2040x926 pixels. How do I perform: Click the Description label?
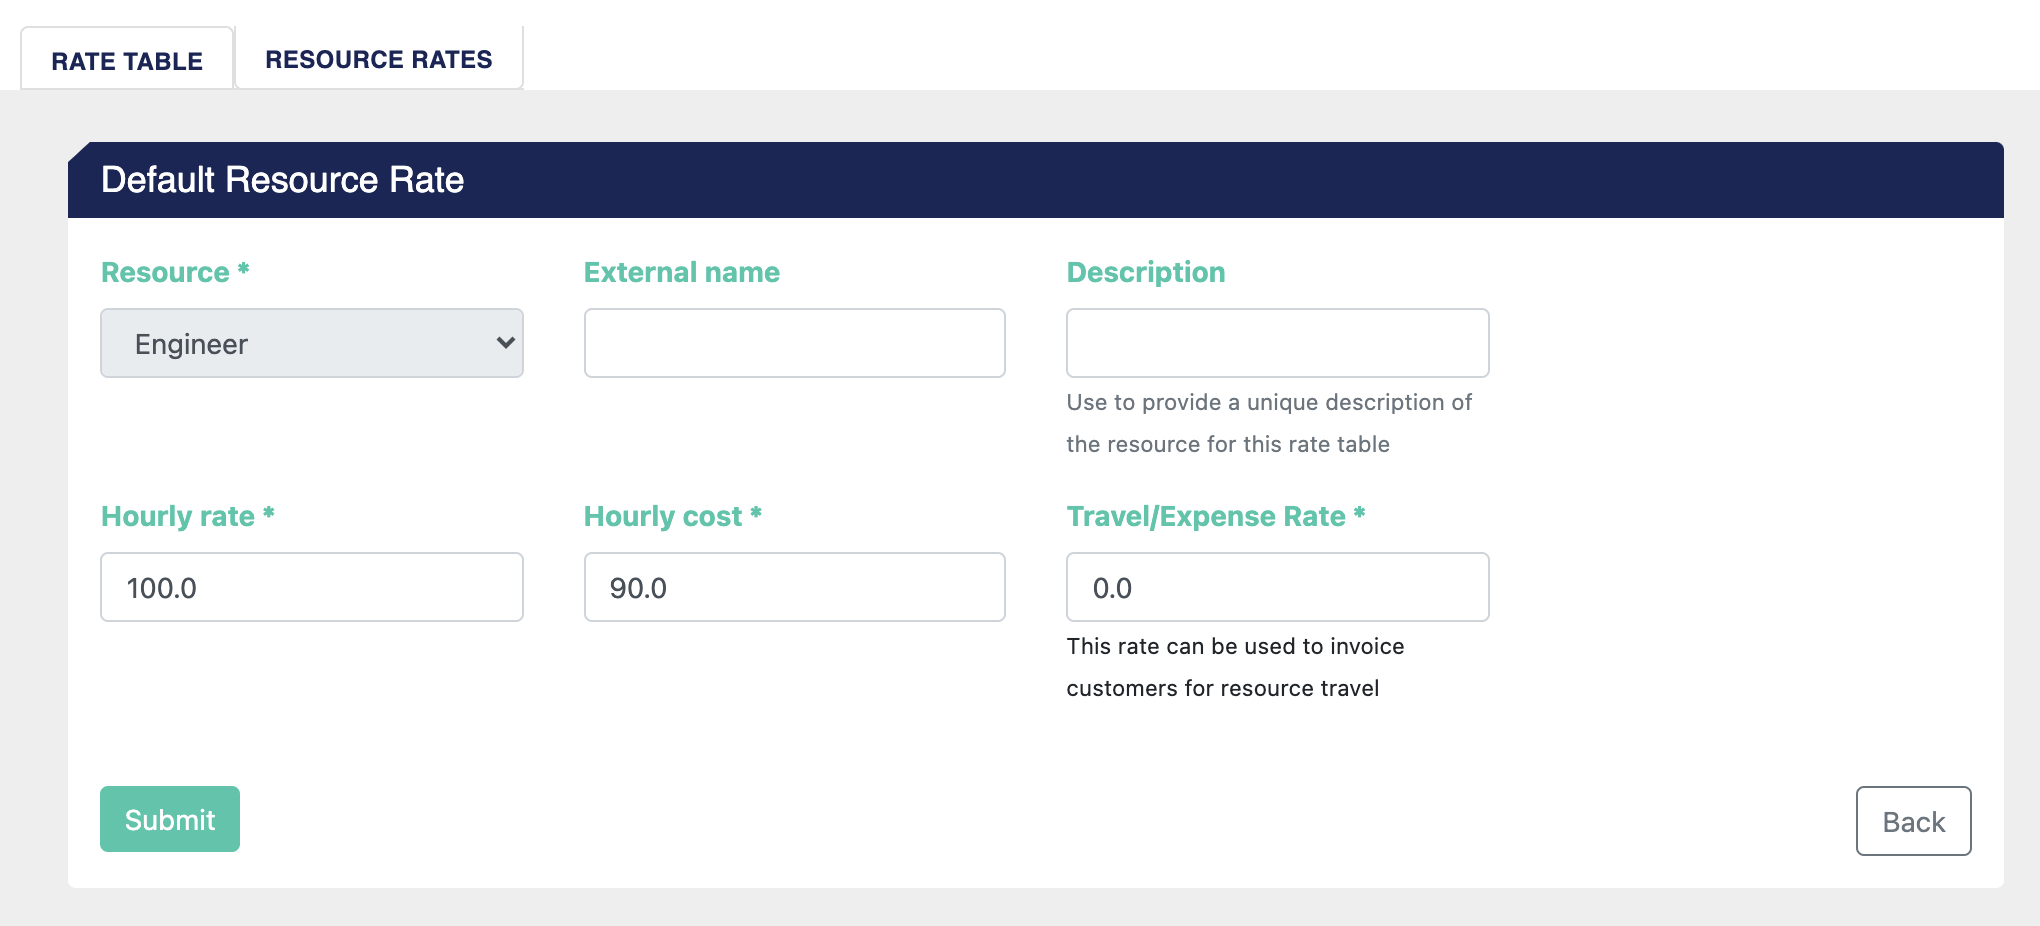tap(1146, 272)
